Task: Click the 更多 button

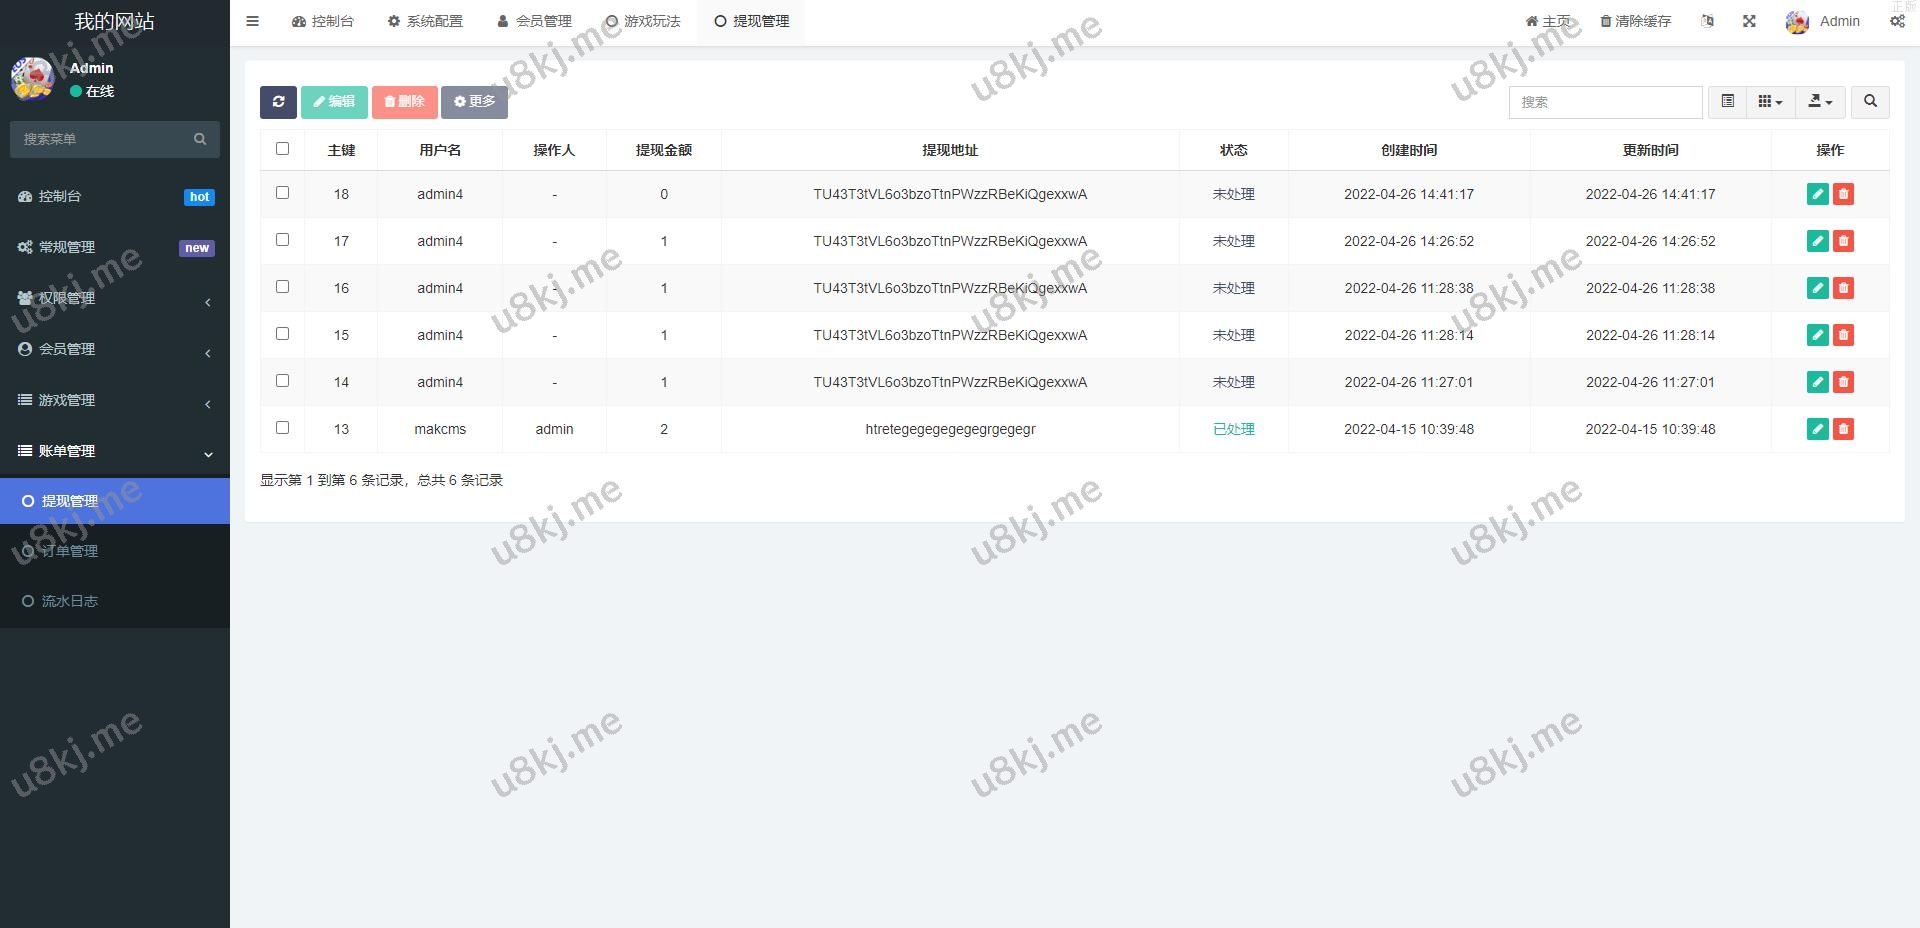Action: (474, 102)
